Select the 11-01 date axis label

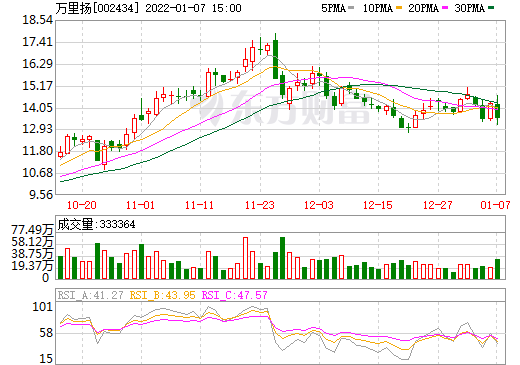point(140,205)
